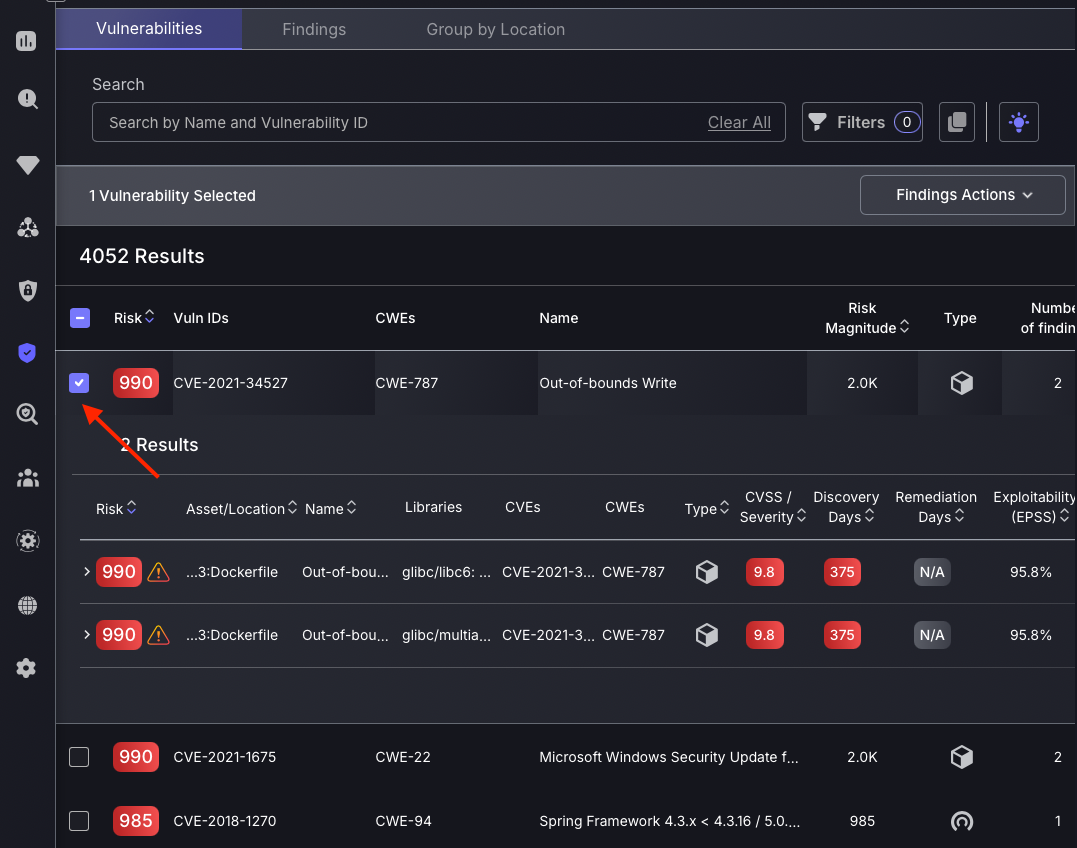
Task: Uncheck the CVE-2021-34527 row checkbox
Action: (79, 382)
